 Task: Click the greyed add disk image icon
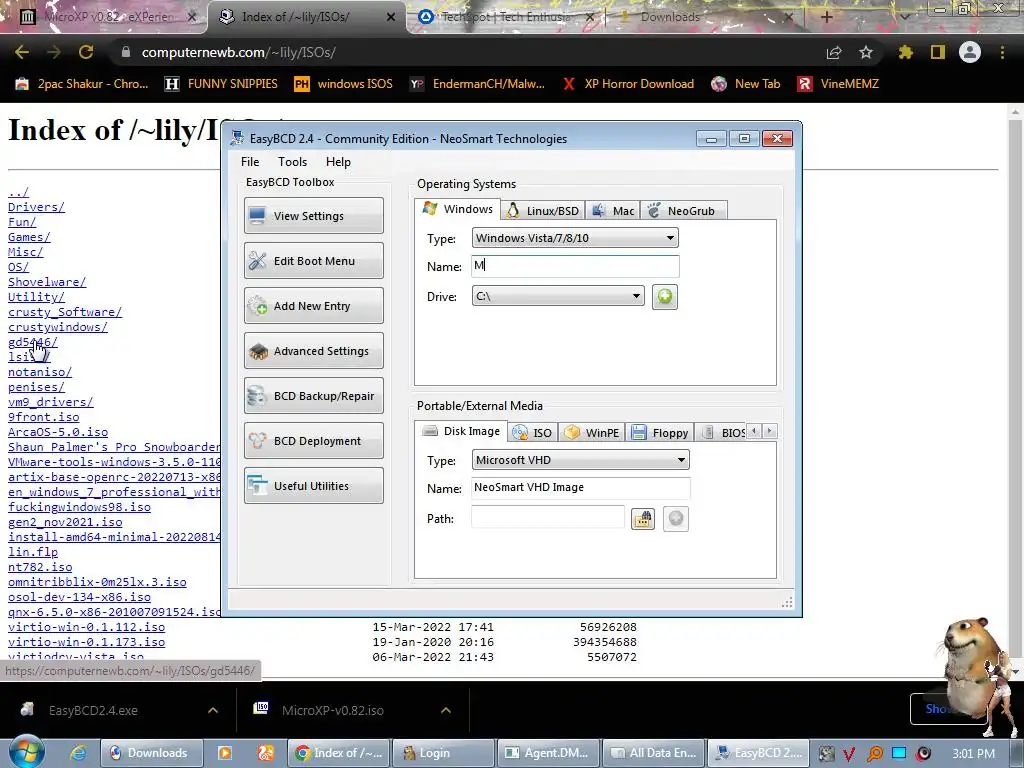675,519
